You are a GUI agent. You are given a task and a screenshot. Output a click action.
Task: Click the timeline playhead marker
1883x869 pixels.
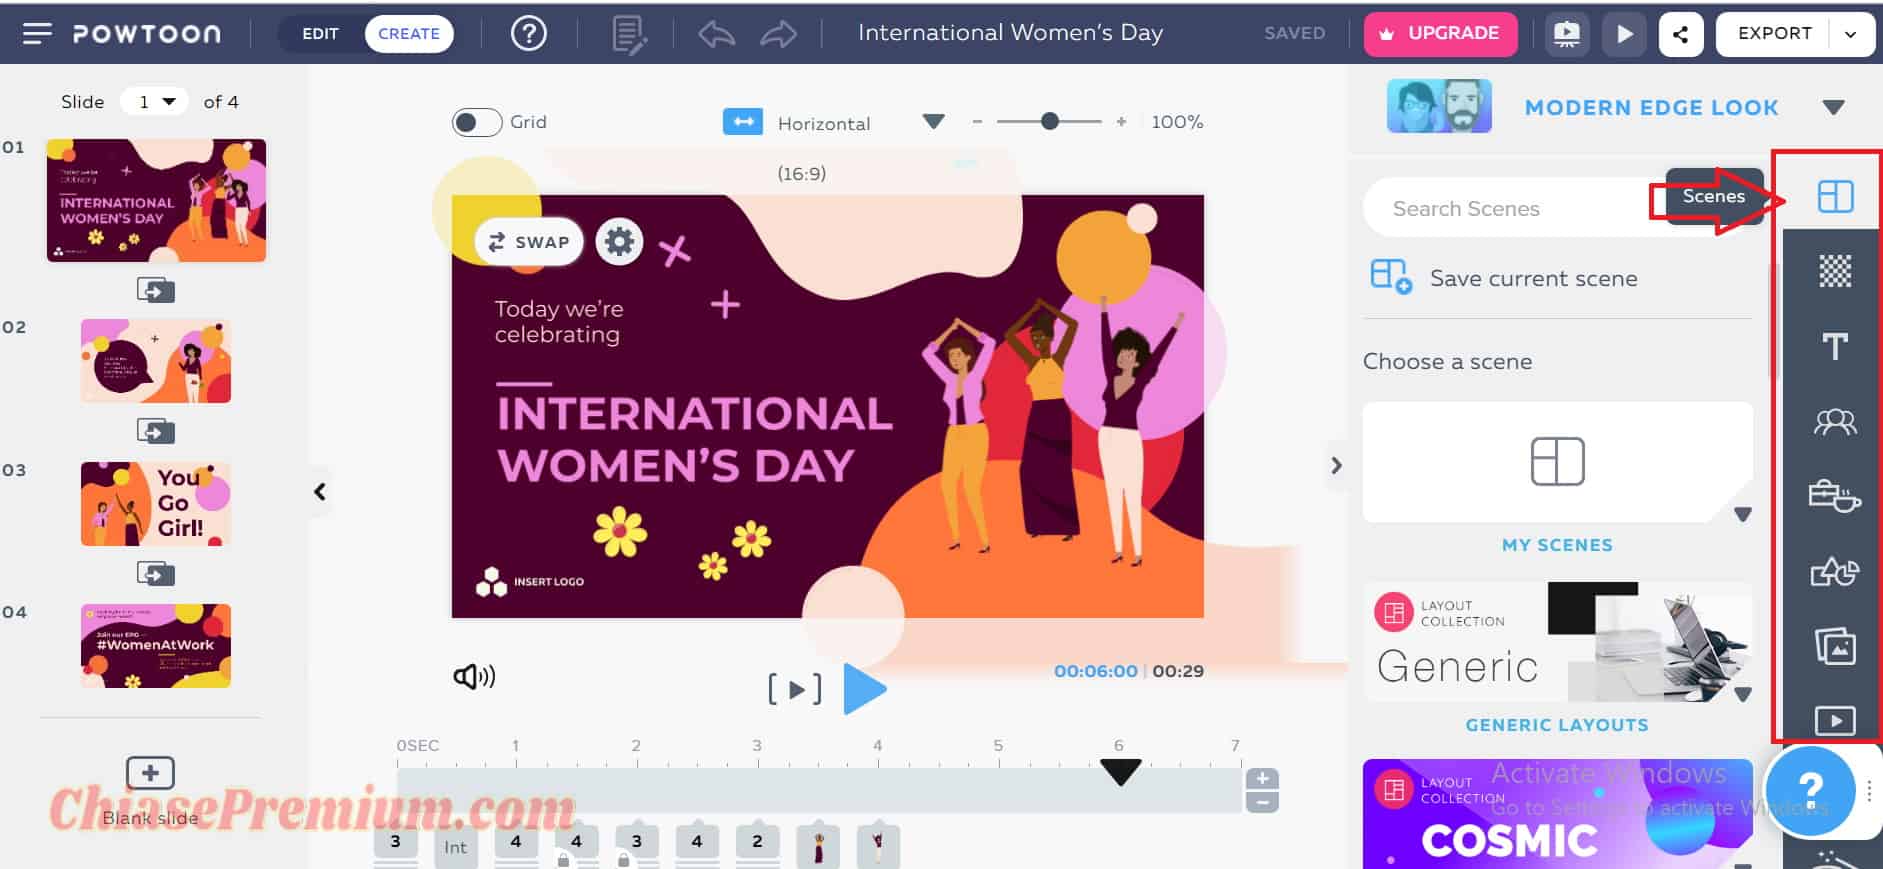[x=1120, y=772]
